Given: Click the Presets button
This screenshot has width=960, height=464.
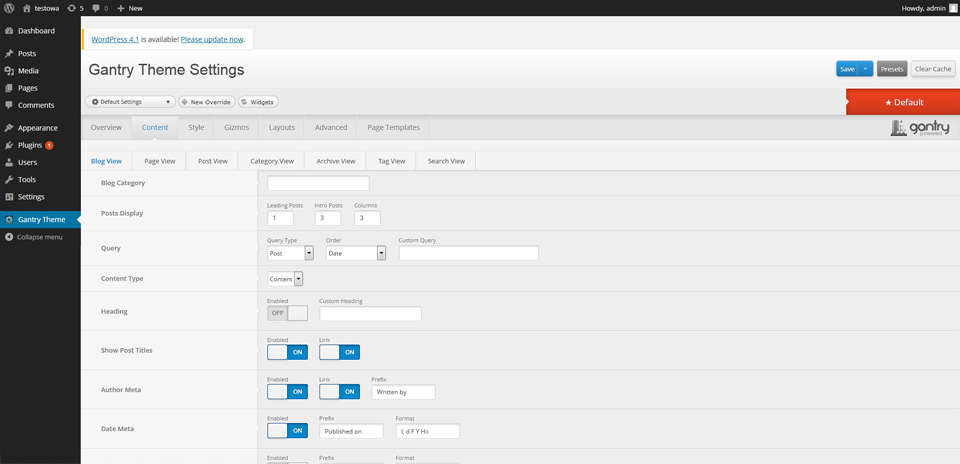Looking at the screenshot, I should pyautogui.click(x=892, y=69).
